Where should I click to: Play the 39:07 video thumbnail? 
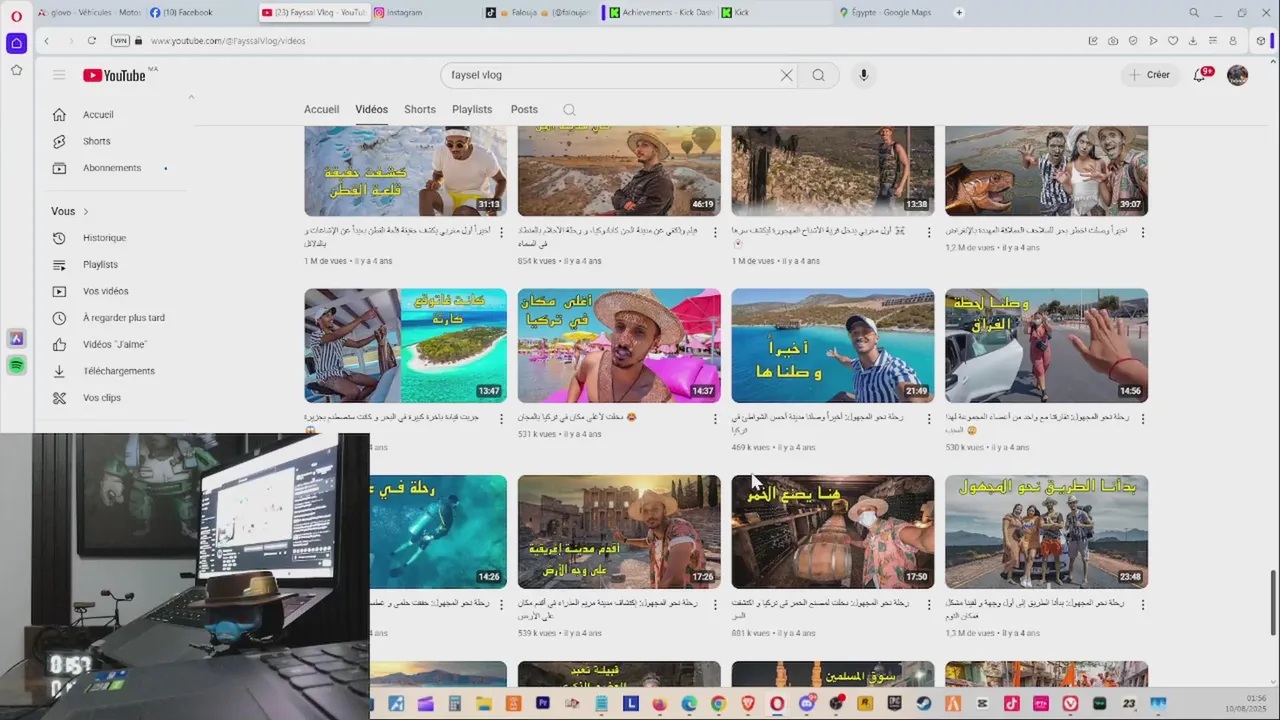click(1046, 171)
